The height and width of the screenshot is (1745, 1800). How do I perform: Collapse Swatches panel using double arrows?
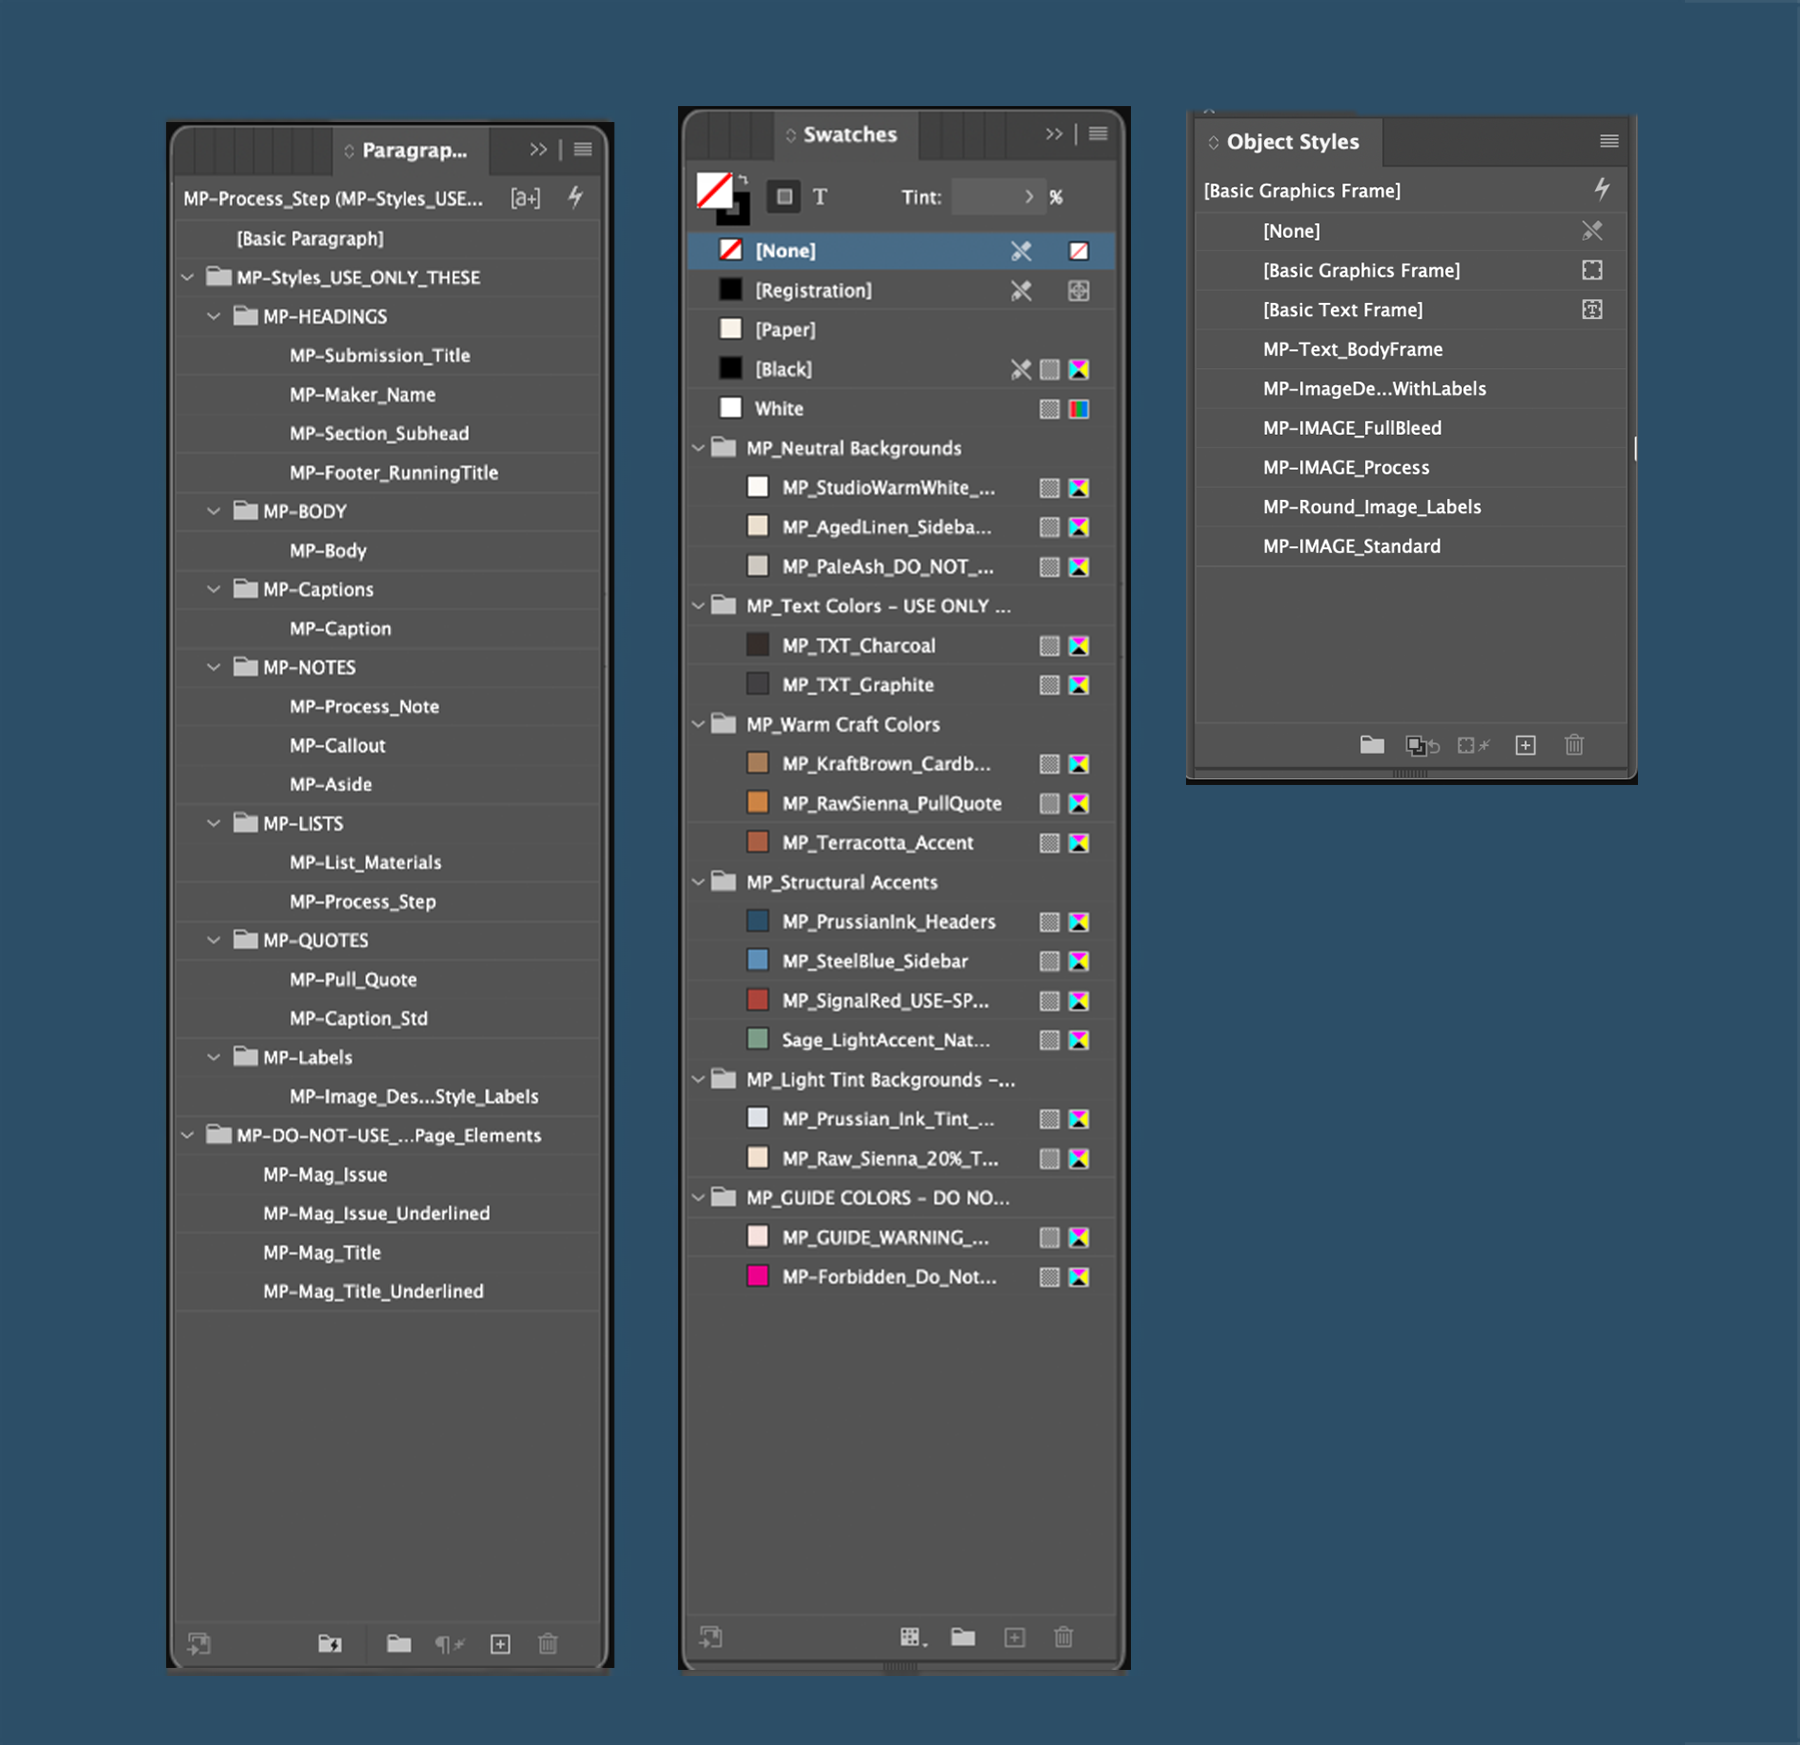1054,134
